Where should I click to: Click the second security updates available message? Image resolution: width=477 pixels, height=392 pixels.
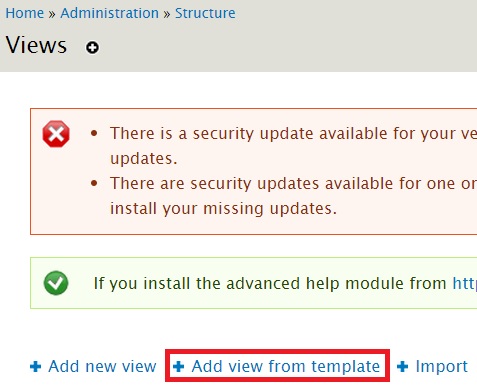pos(293,196)
